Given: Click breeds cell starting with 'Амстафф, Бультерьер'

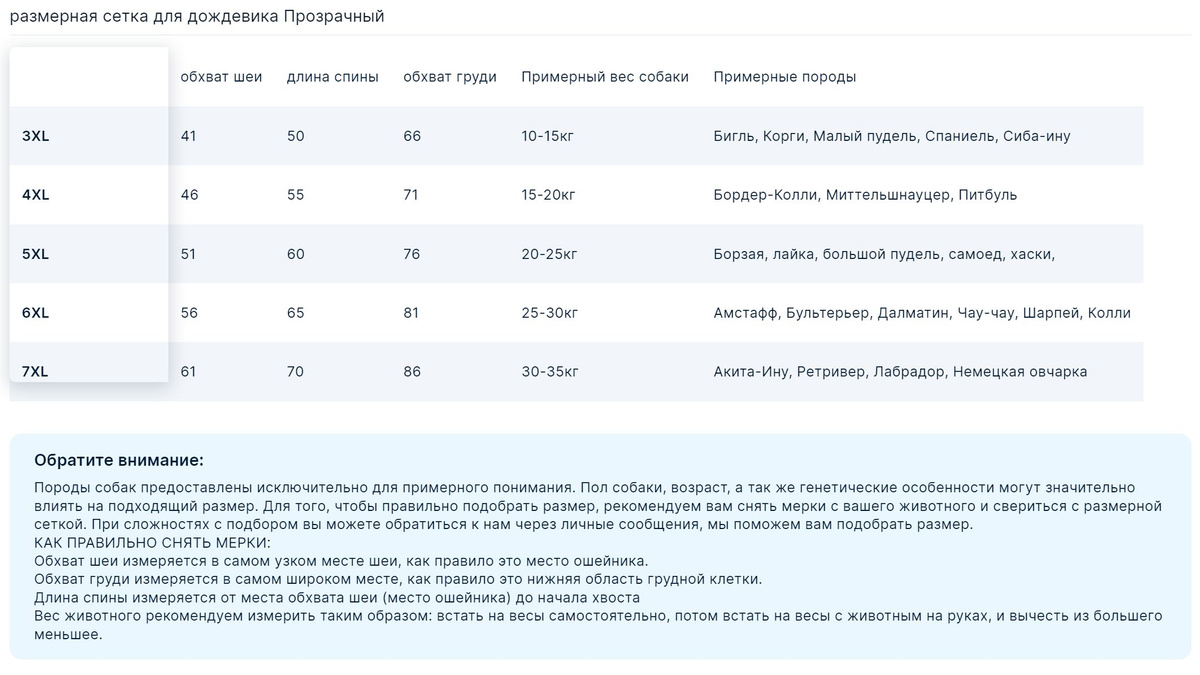Looking at the screenshot, I should click(x=922, y=313).
